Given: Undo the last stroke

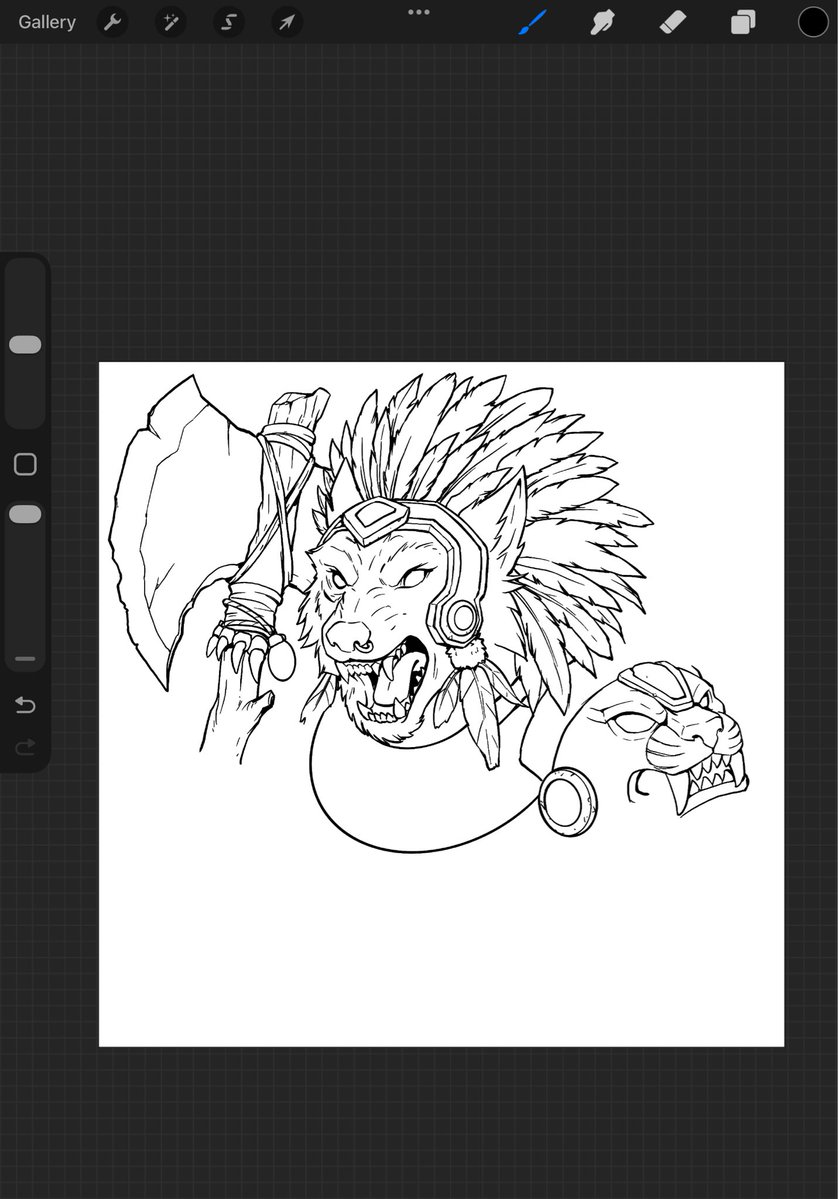Looking at the screenshot, I should [x=25, y=704].
